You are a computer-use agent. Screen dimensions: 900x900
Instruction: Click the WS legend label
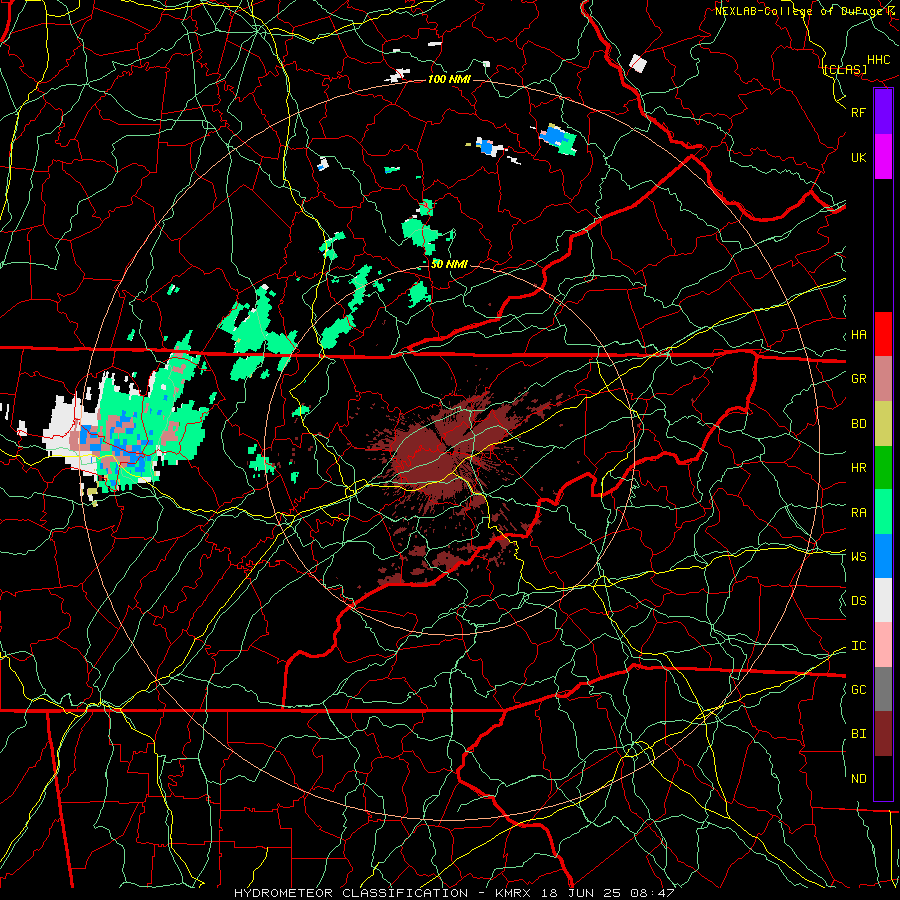(858, 556)
